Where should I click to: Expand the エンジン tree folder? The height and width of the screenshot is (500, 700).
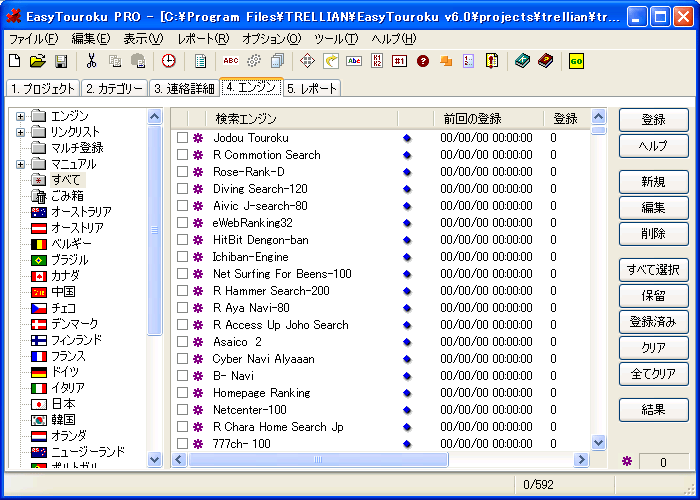[20, 116]
